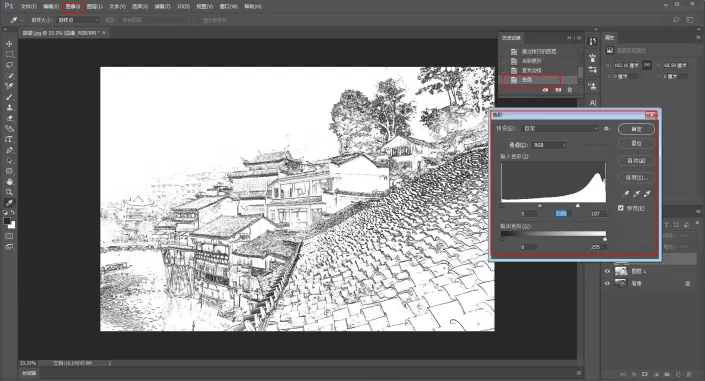Open the Properties panel flyout menu
Screen dimensions: 705x381
[698, 38]
